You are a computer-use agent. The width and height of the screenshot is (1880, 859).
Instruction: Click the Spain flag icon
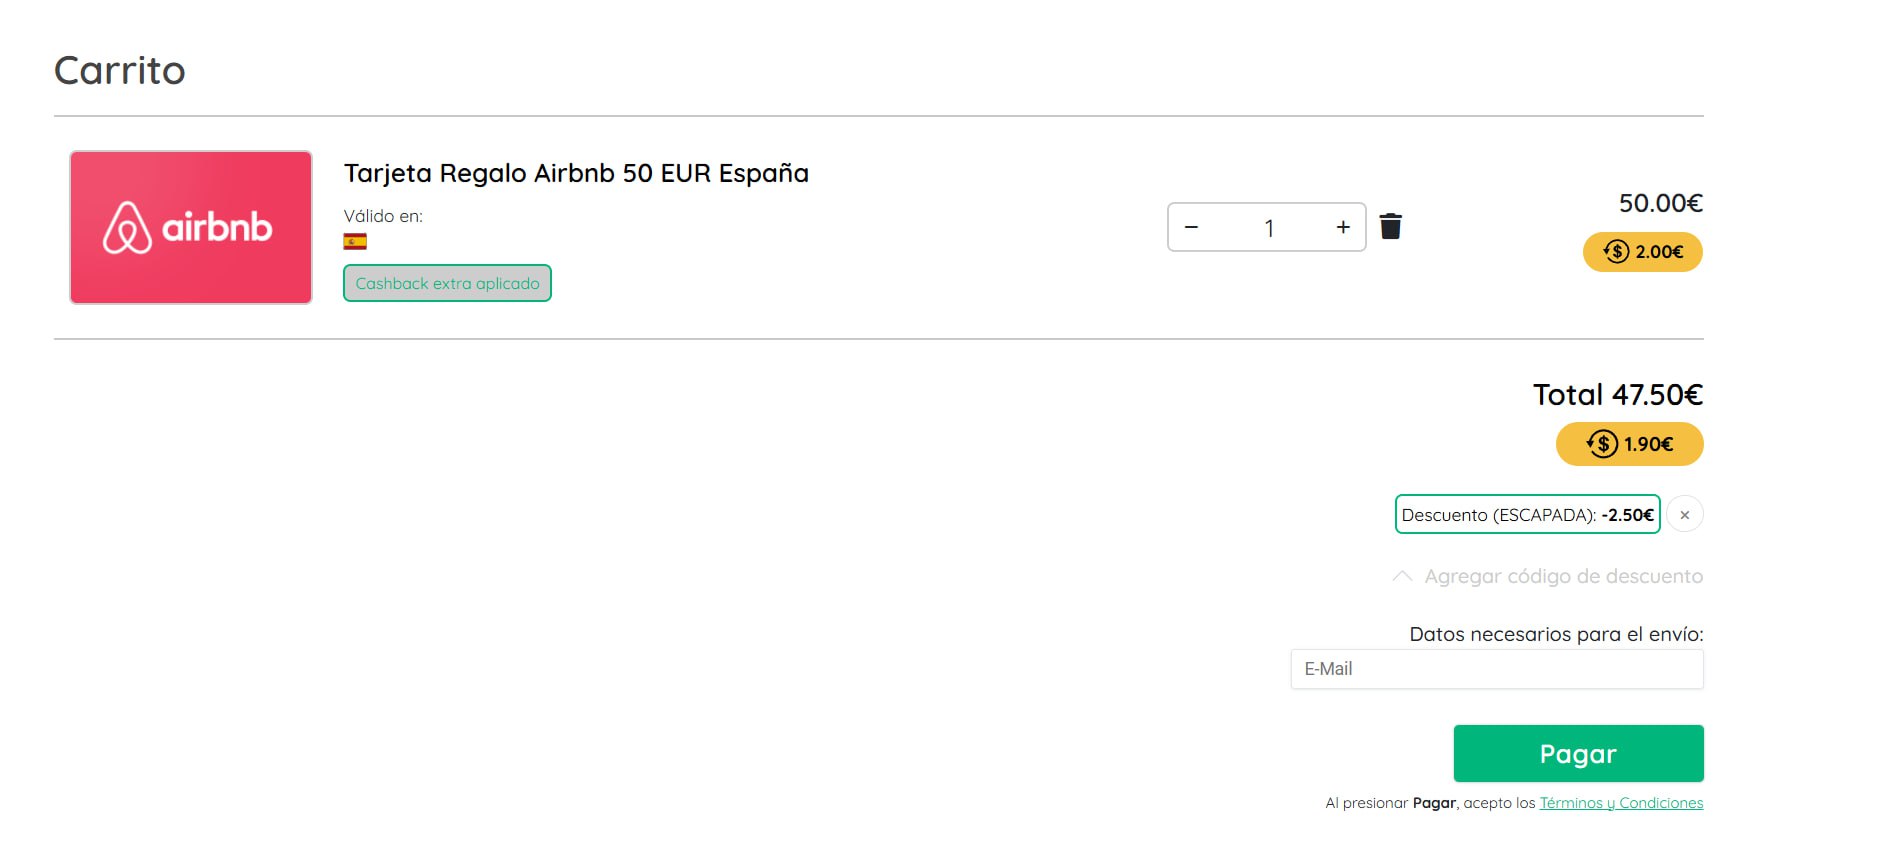(x=355, y=241)
